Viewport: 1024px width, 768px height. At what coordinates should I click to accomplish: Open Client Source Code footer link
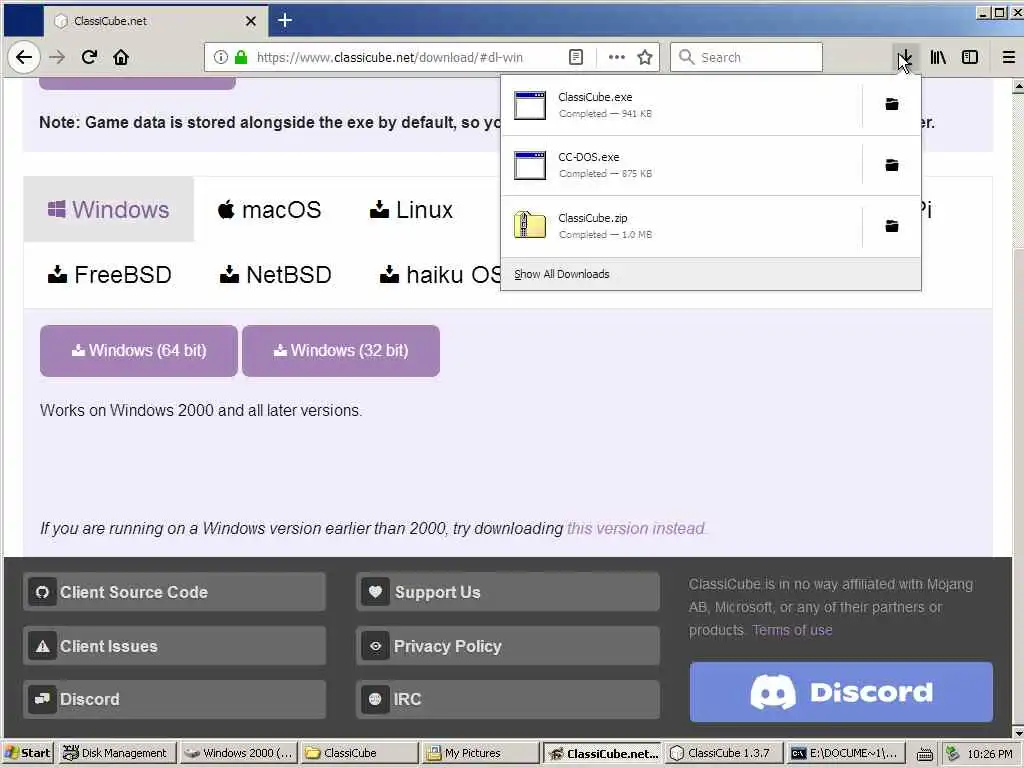174,592
